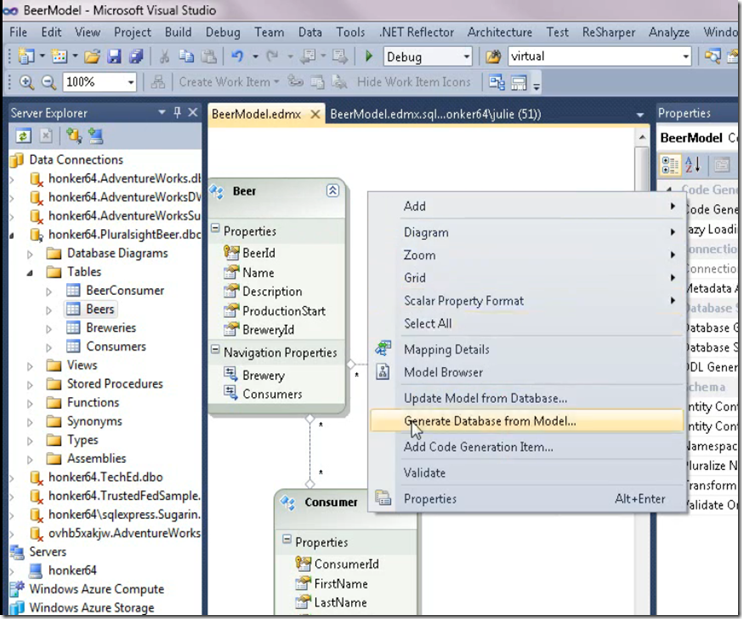The image size is (742, 619).
Task: Click New Project icon in toolbar
Action: click(26, 57)
